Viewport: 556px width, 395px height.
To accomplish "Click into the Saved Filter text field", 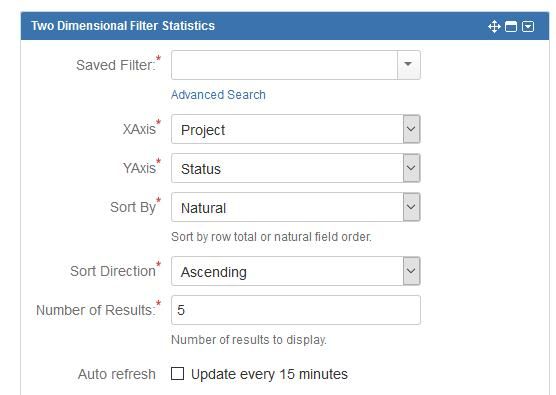I will coord(284,65).
